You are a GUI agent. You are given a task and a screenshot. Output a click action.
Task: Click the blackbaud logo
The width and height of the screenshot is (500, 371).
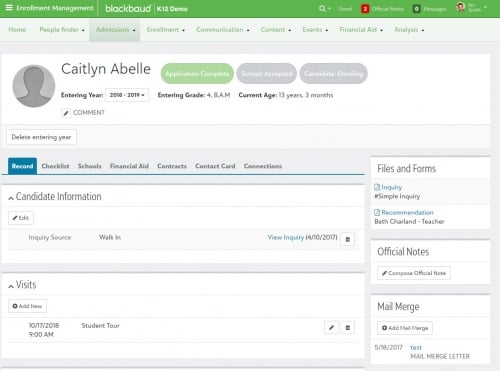128,8
